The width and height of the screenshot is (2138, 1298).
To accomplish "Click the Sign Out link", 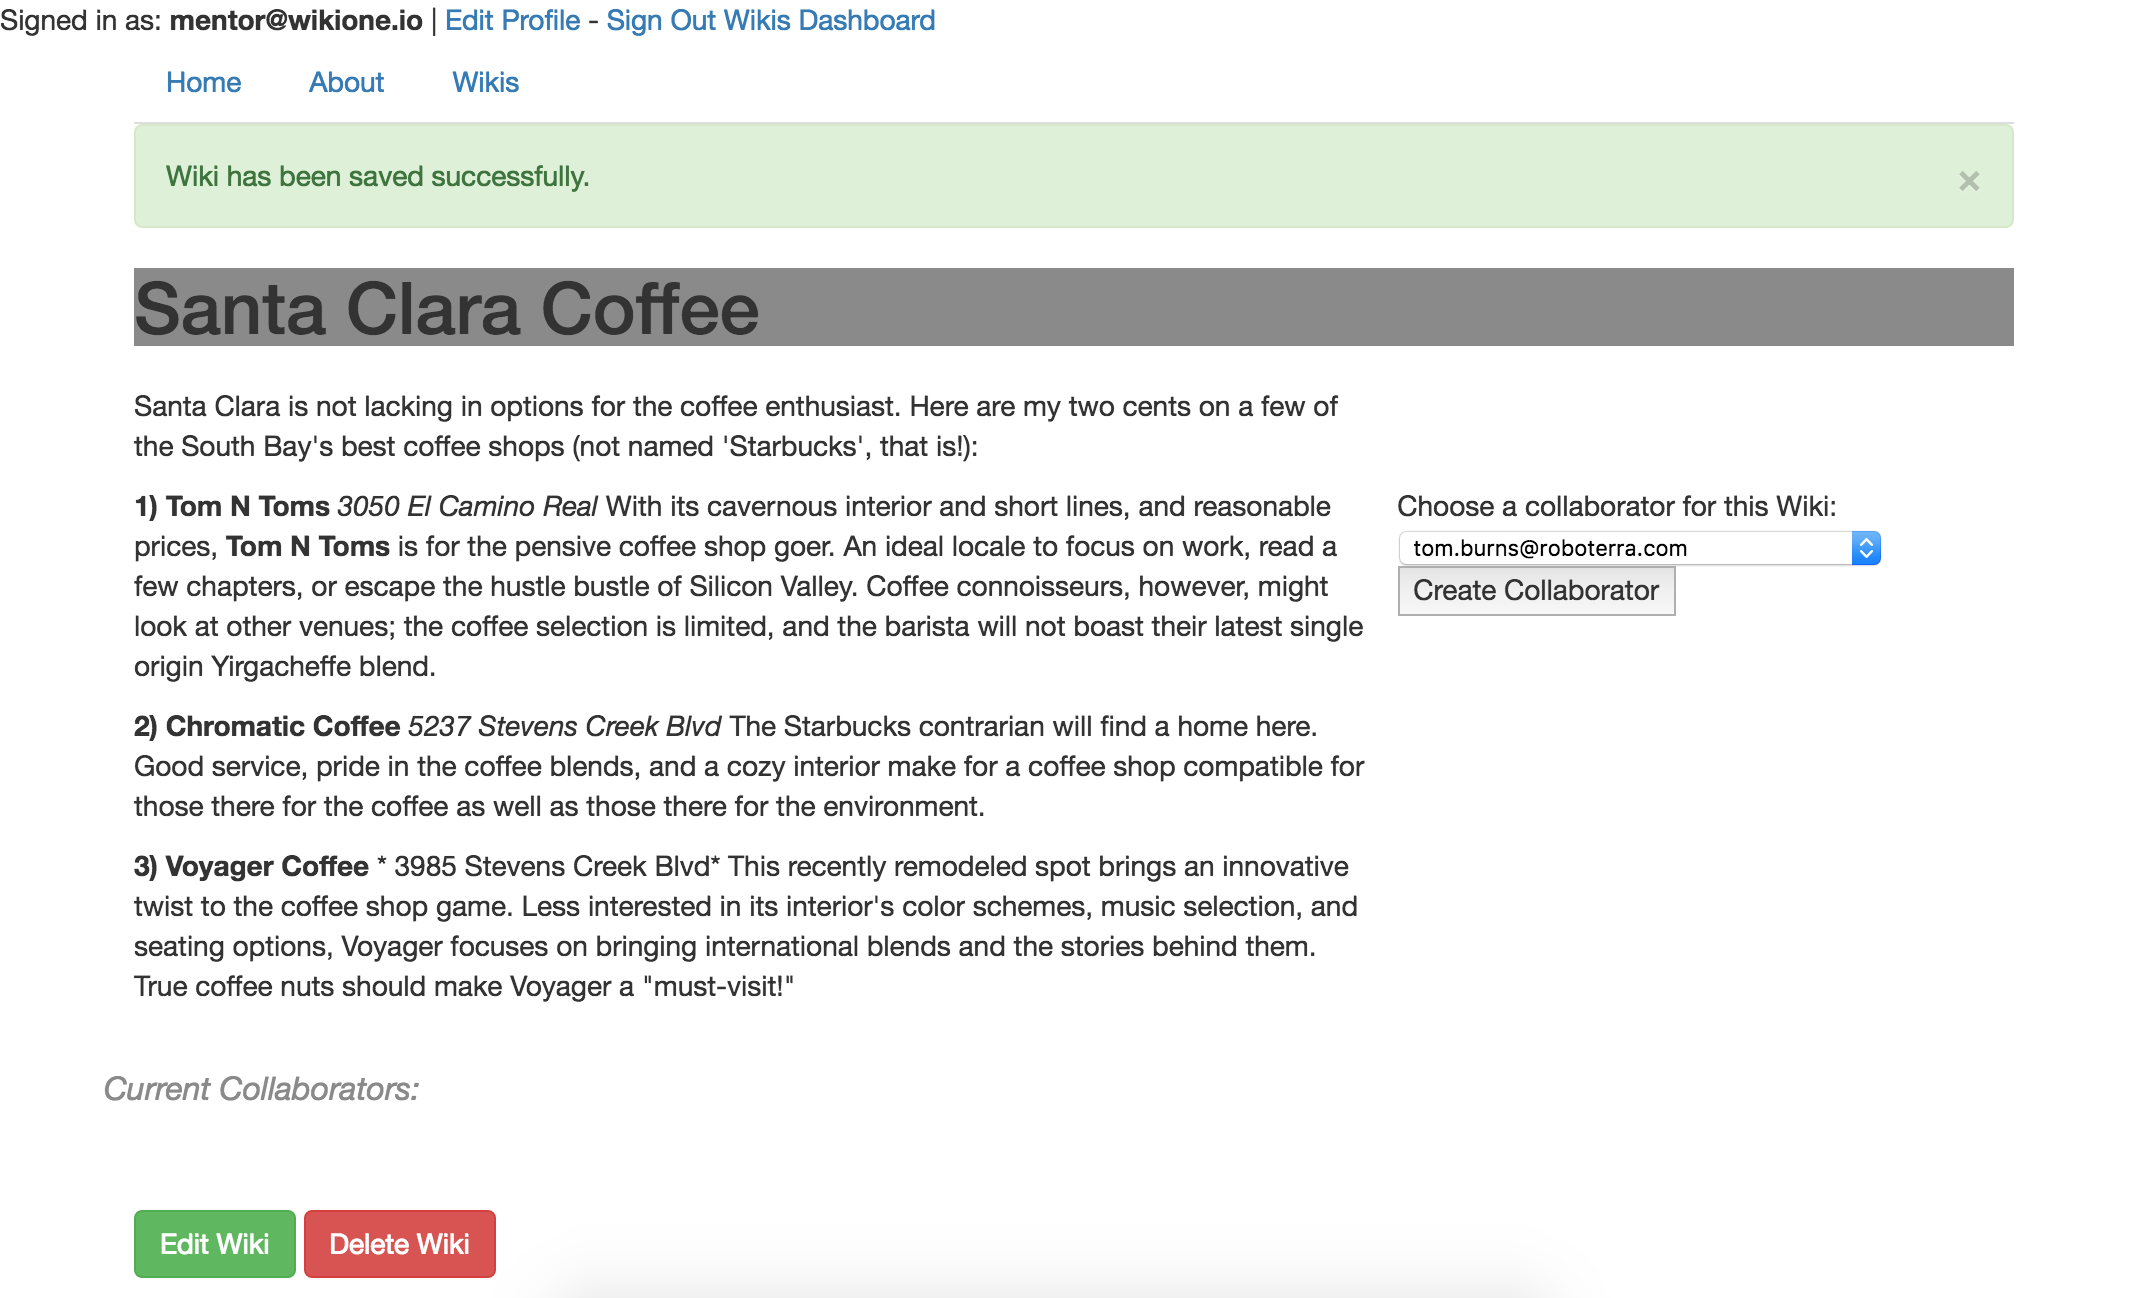I will [661, 20].
